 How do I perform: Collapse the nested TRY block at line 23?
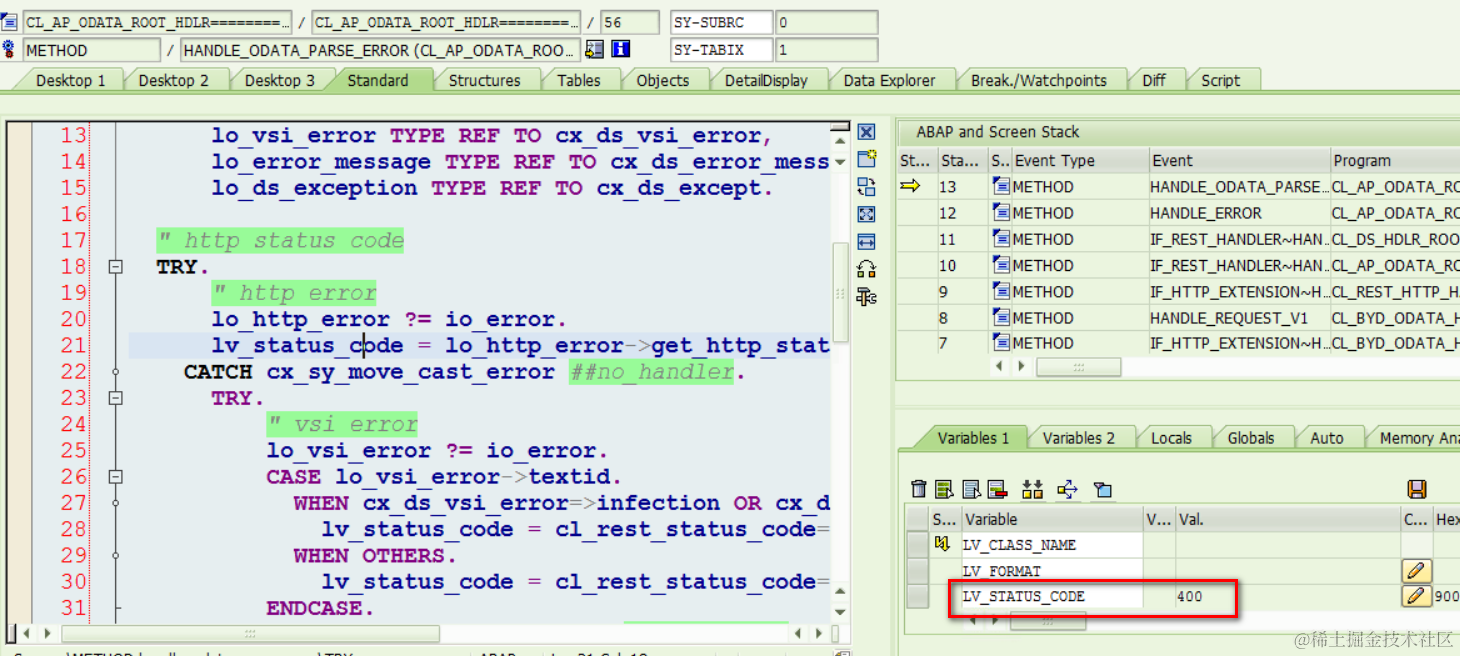coord(115,398)
